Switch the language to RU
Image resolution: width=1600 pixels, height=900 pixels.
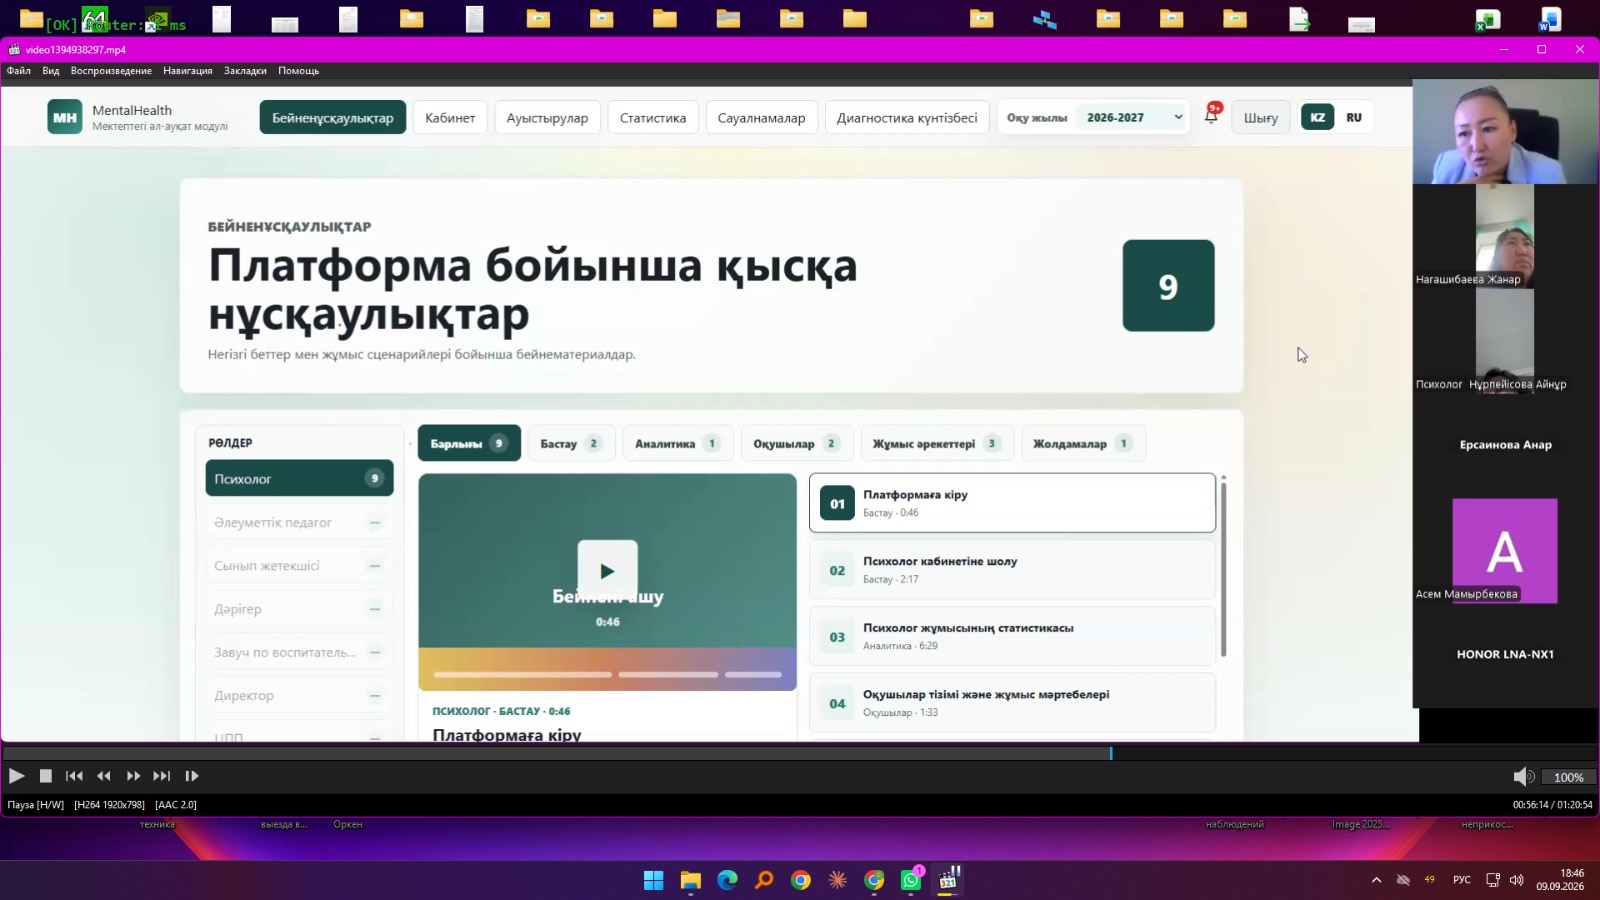tap(1354, 117)
